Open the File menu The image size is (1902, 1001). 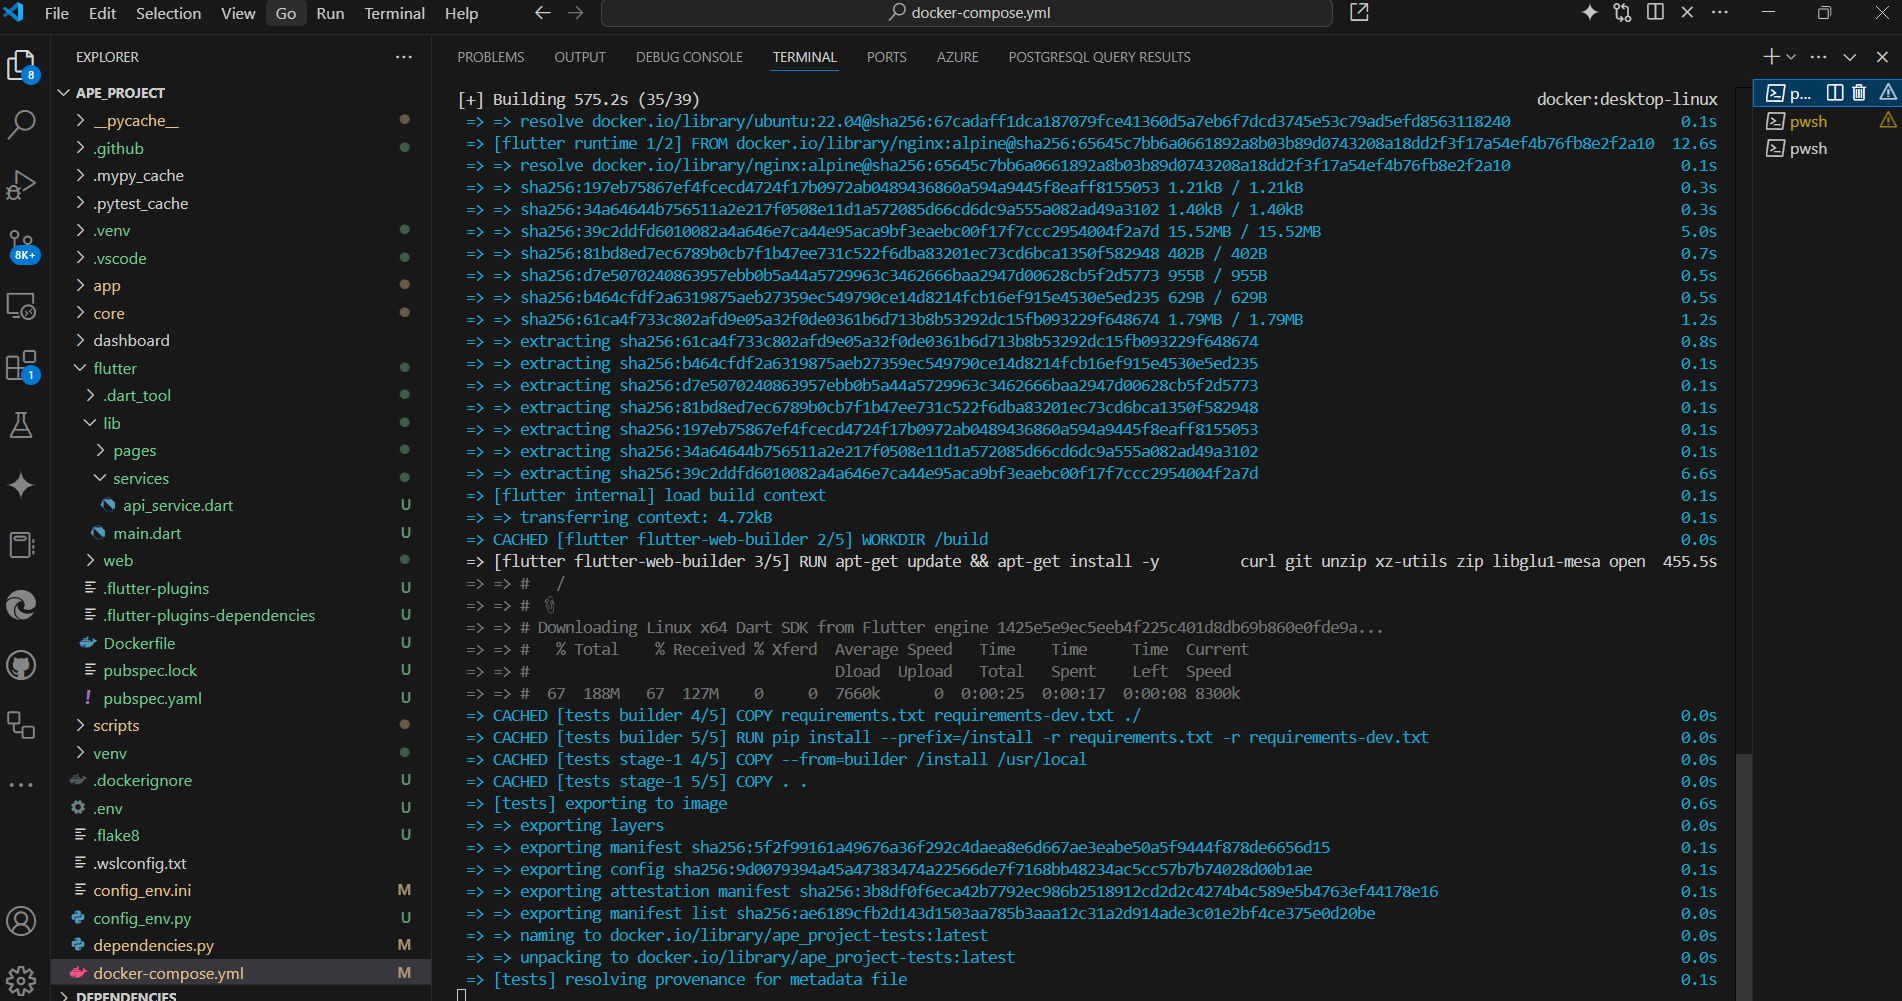57,13
